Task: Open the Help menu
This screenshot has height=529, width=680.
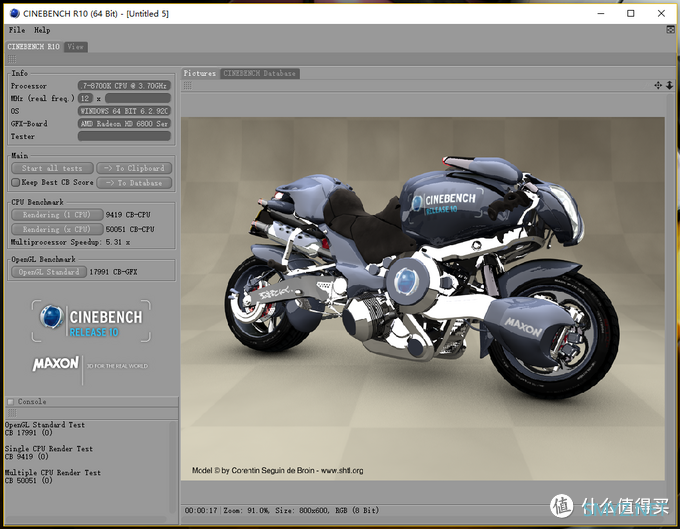Action: click(x=42, y=30)
